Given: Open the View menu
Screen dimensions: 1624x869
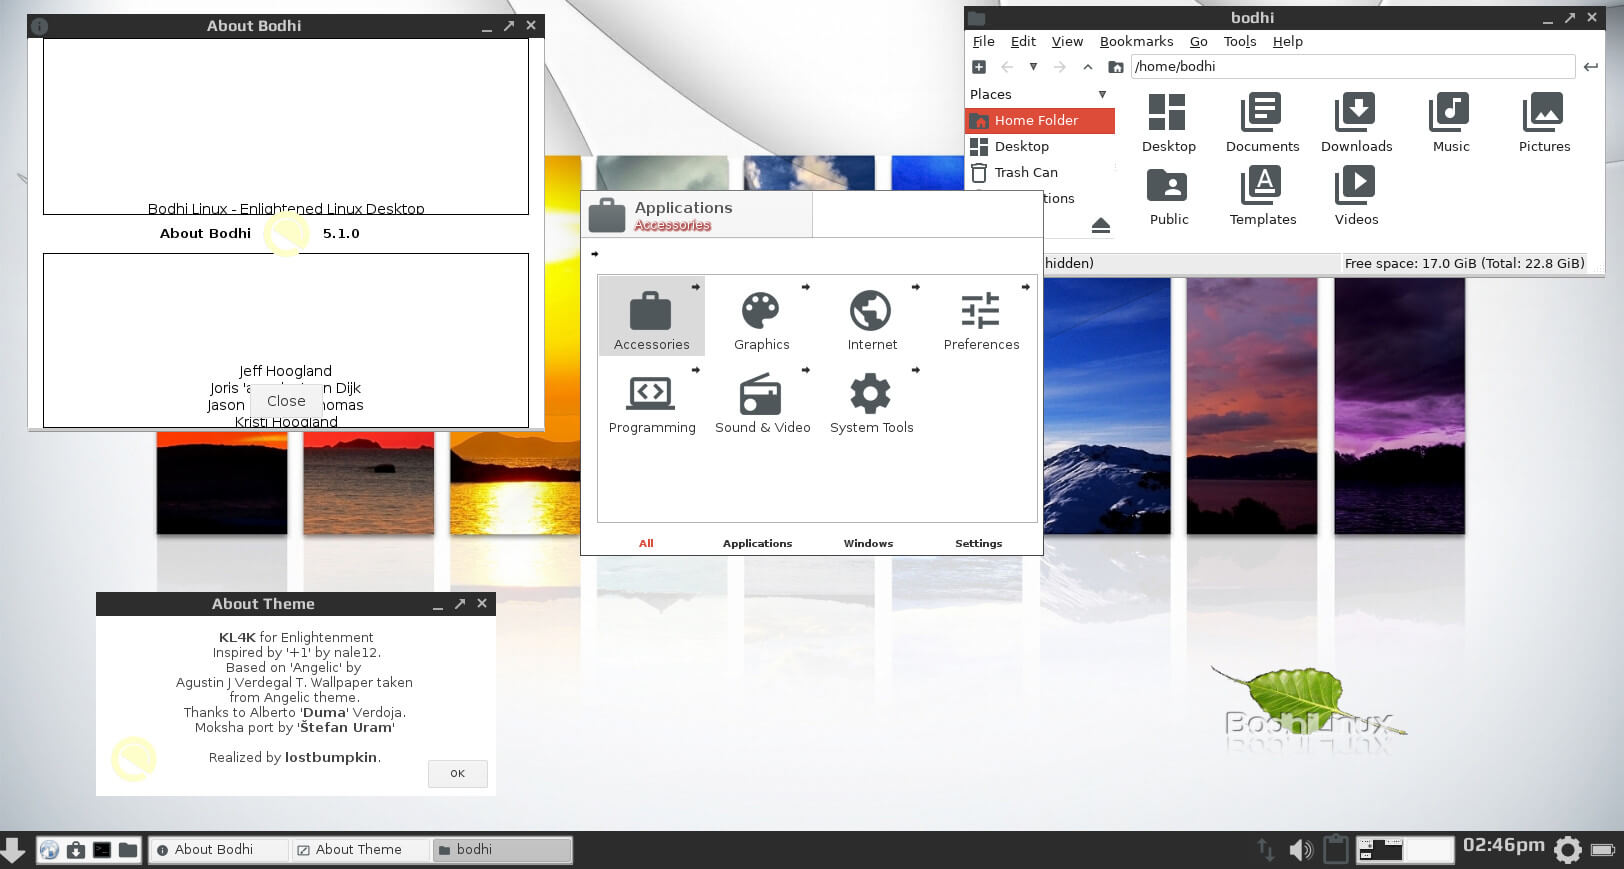Looking at the screenshot, I should 1067,41.
